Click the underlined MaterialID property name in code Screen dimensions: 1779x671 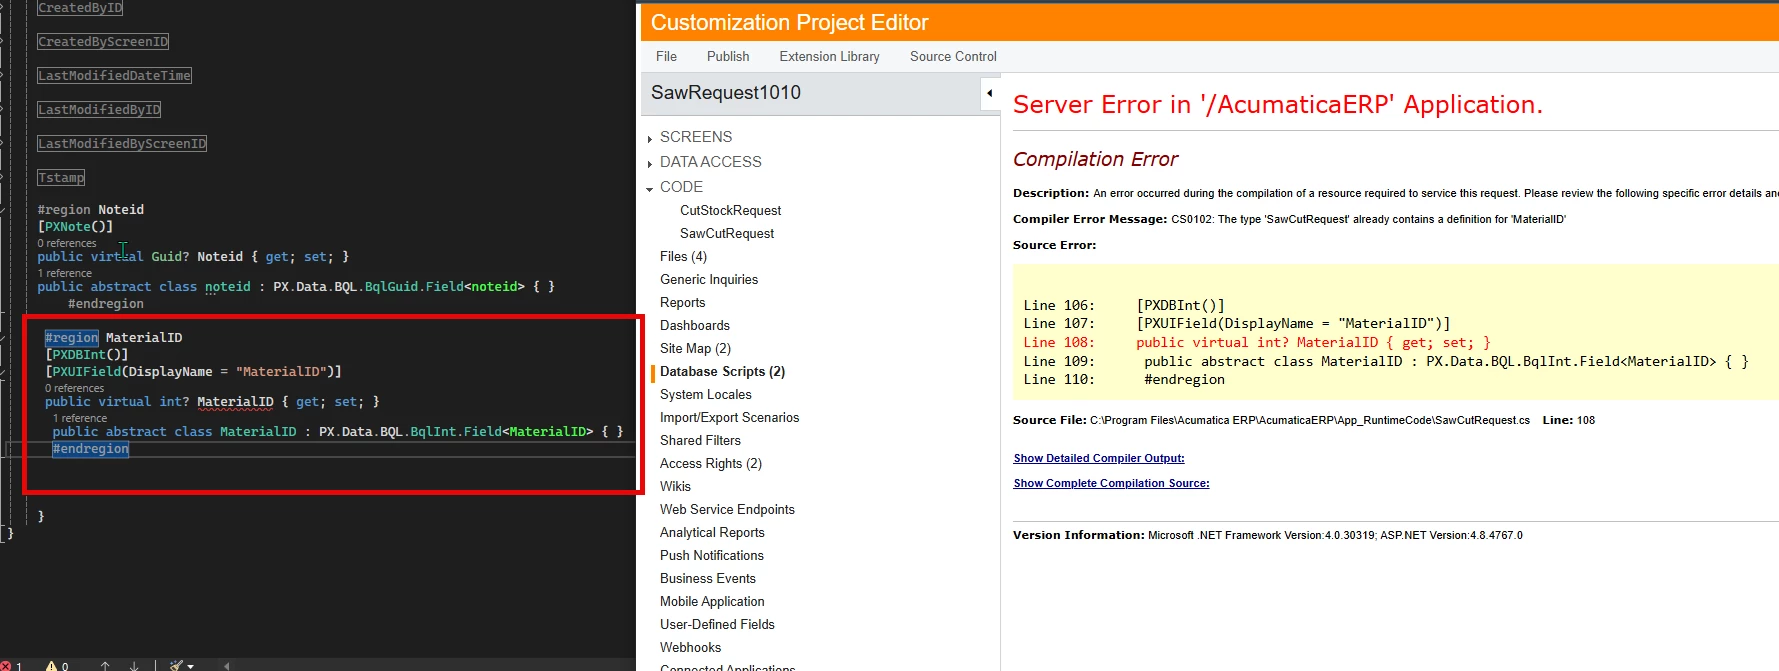(x=235, y=402)
